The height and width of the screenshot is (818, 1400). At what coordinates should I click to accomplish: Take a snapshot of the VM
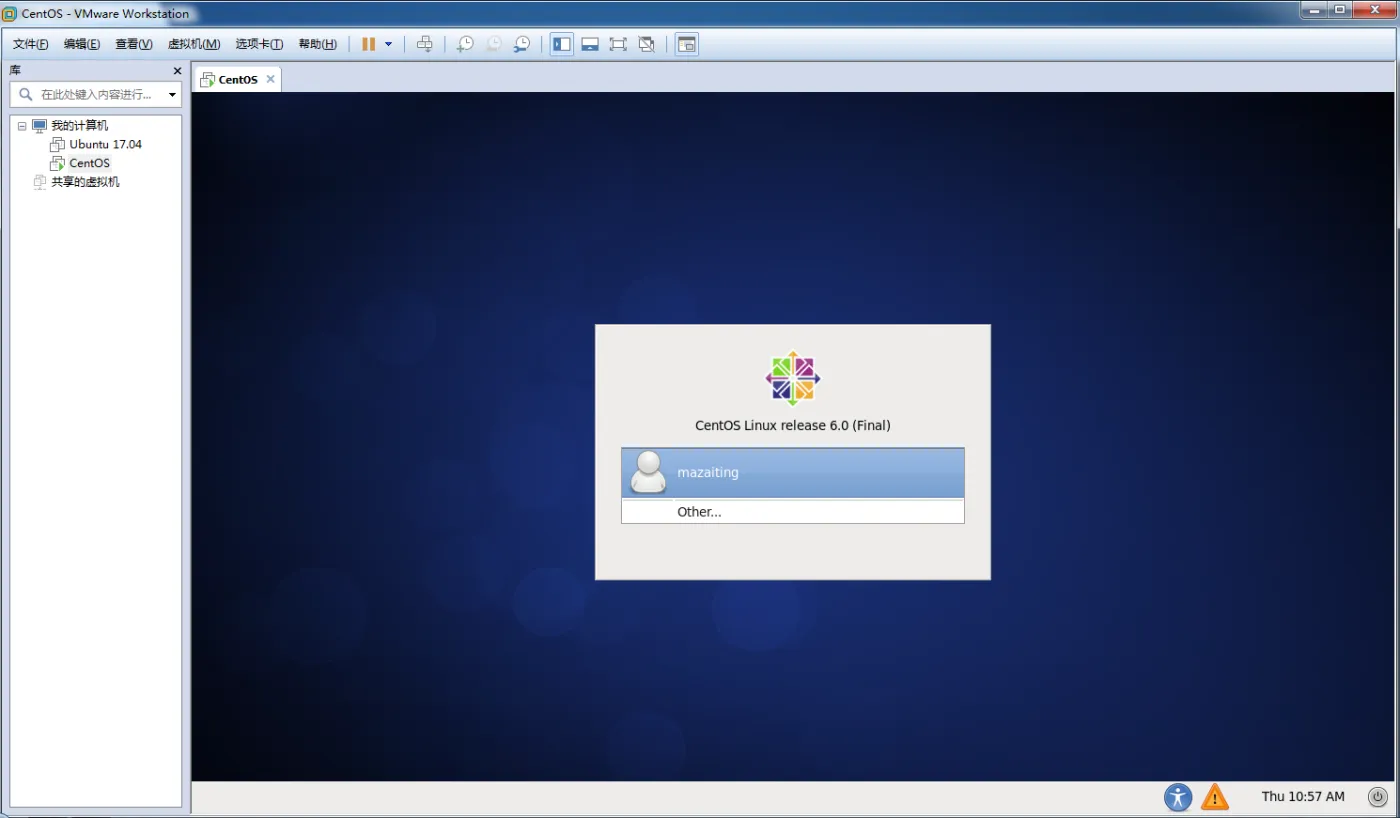[465, 44]
